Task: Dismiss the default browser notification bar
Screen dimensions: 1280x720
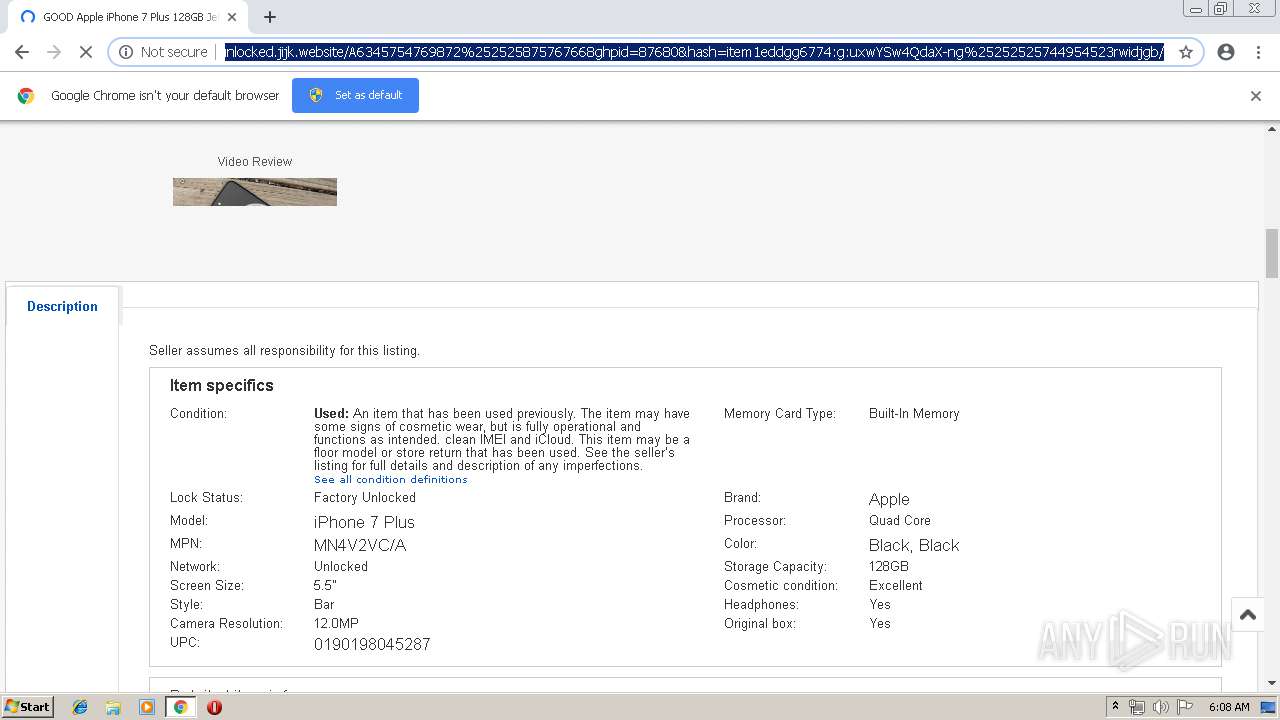Action: 1256,96
